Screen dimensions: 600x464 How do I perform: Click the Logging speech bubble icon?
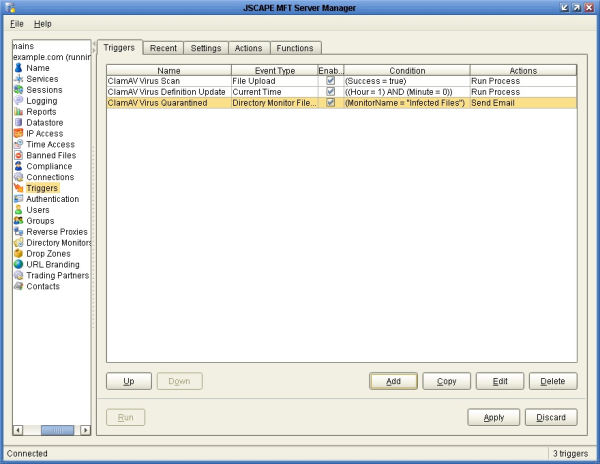pyautogui.click(x=18, y=101)
